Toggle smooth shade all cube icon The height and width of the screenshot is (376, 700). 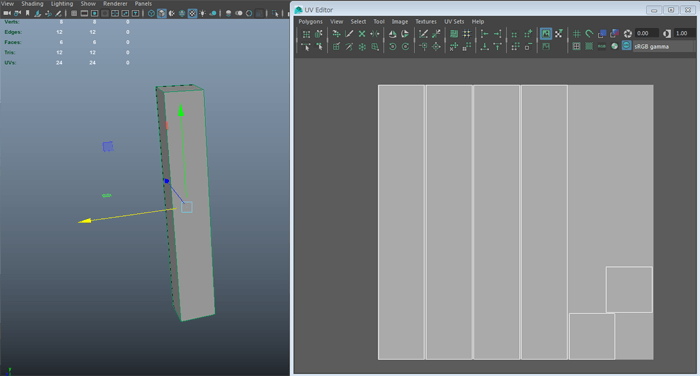[162, 13]
